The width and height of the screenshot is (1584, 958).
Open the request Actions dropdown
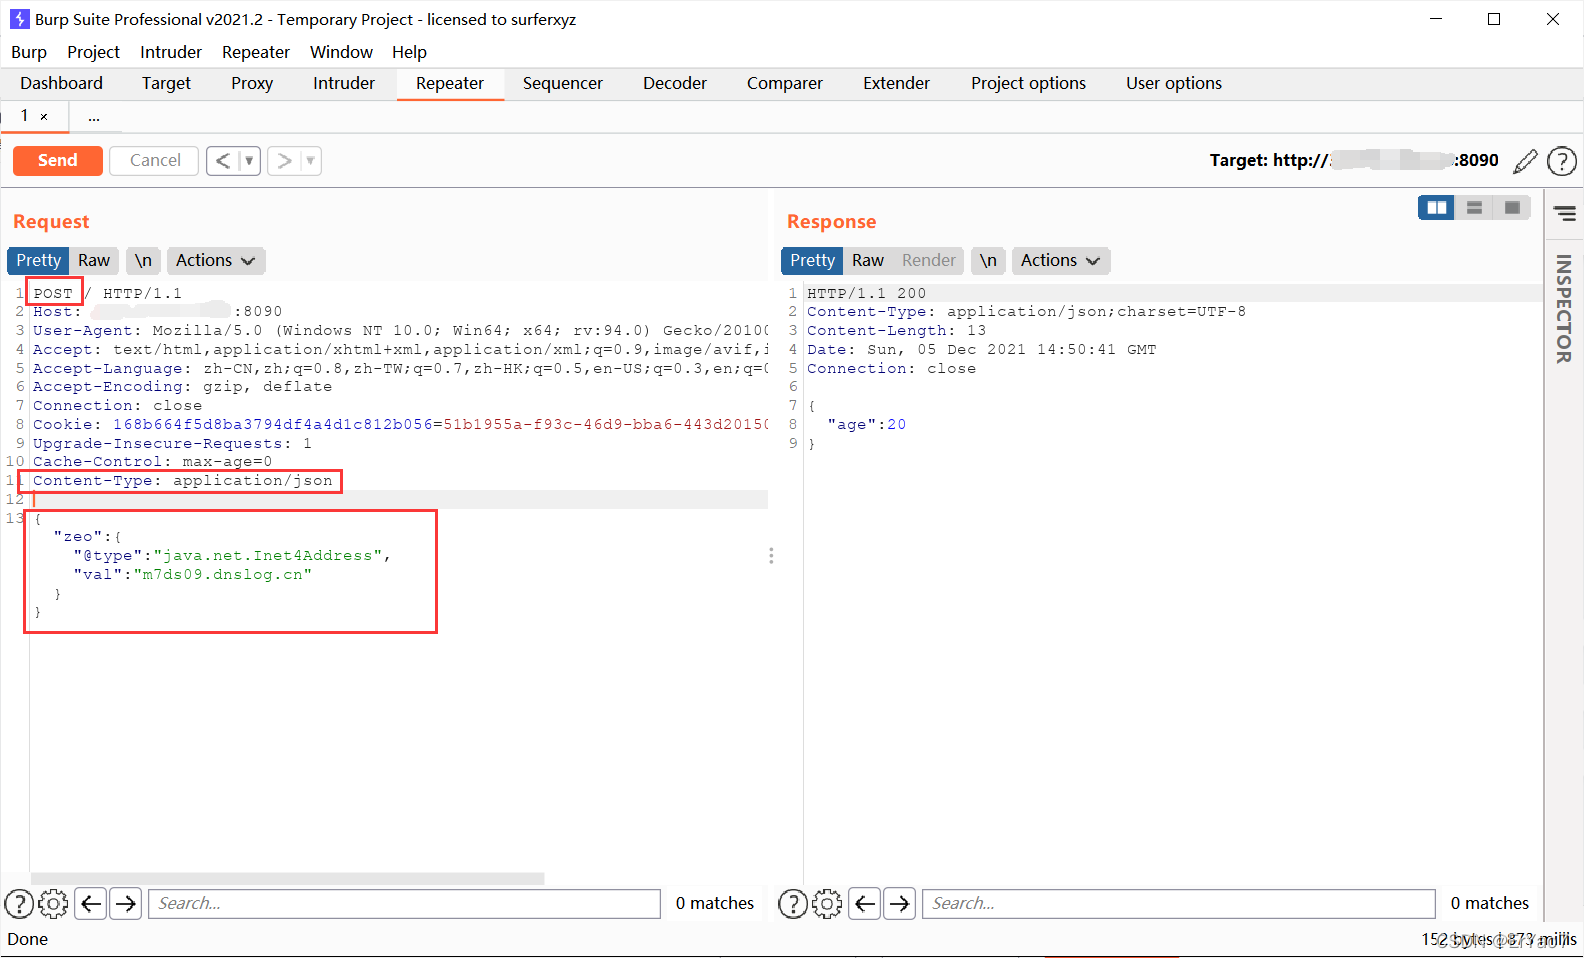215,260
